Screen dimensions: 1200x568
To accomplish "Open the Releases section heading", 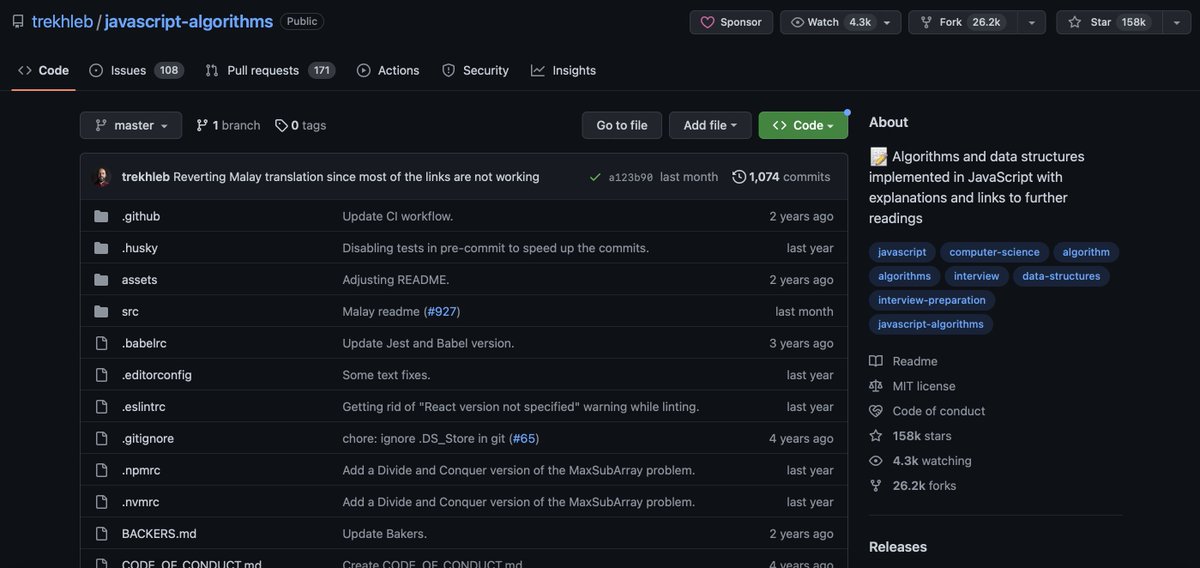I will 898,547.
